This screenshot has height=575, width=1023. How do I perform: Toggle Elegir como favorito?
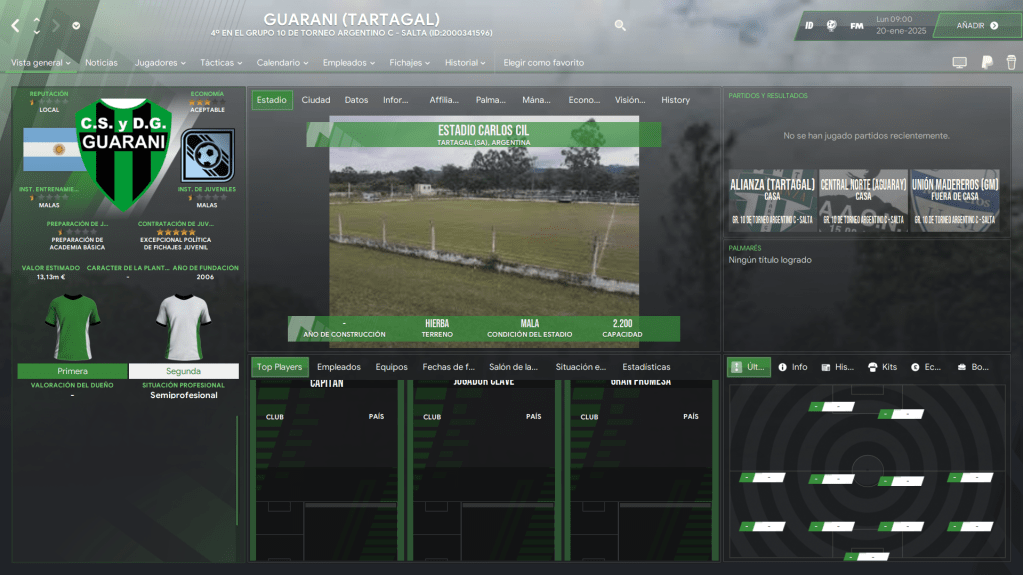[x=543, y=63]
